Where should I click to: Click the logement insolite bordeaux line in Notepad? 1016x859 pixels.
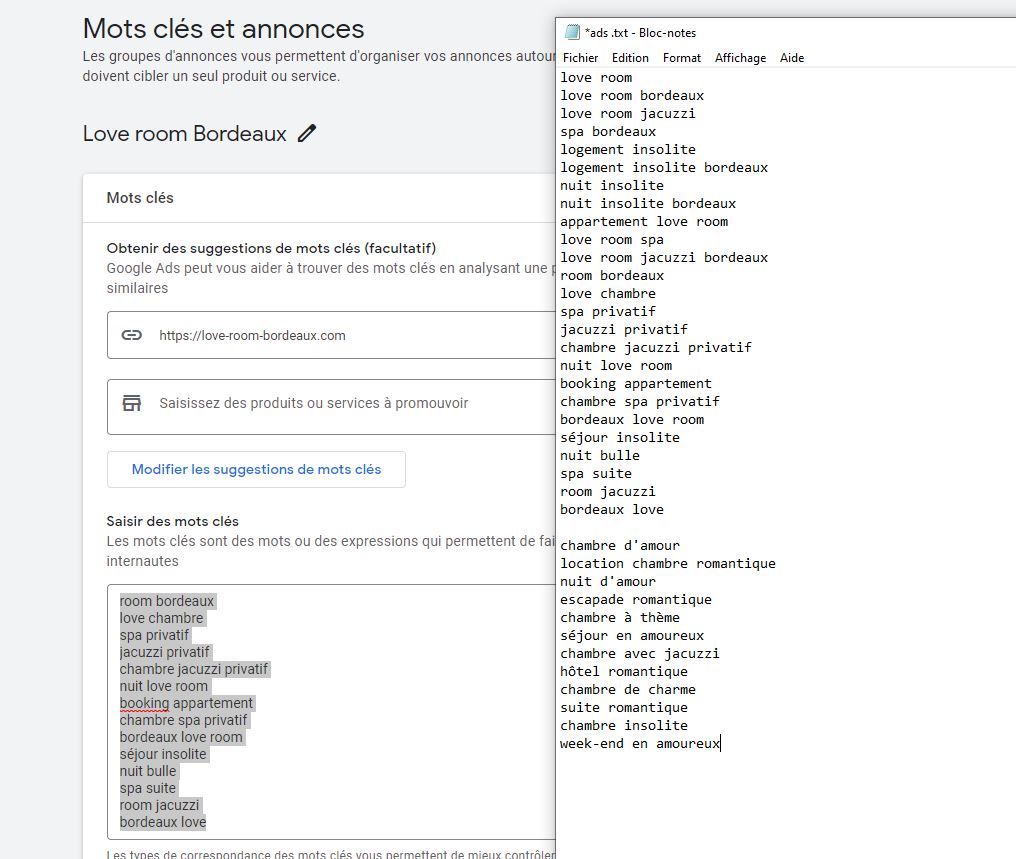664,167
